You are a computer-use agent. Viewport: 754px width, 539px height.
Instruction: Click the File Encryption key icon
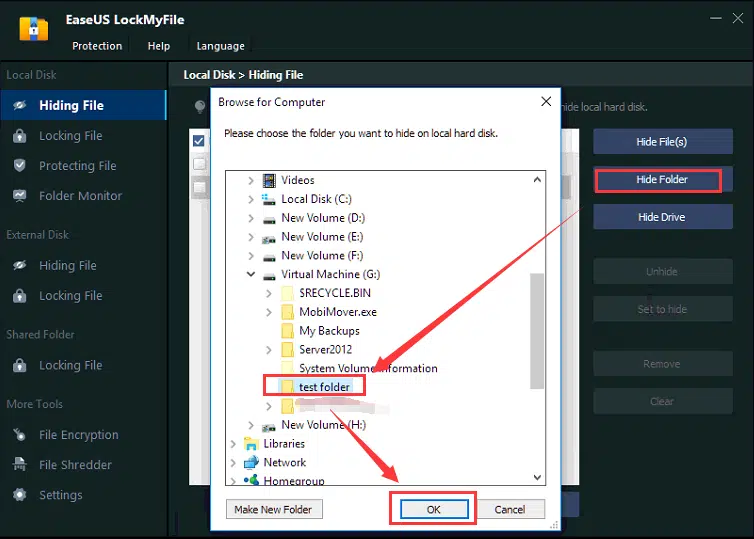click(20, 435)
